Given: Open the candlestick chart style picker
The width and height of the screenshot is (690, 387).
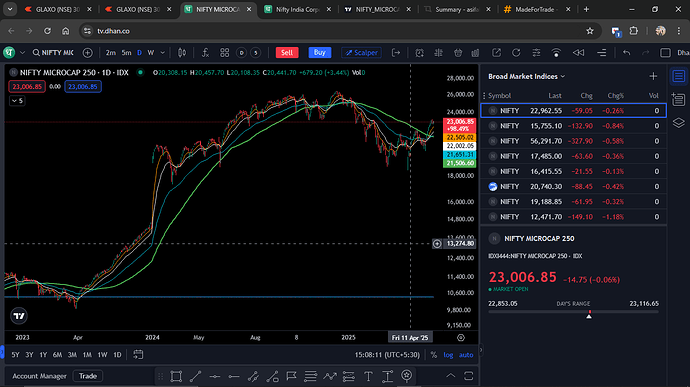Looking at the screenshot, I should point(181,53).
